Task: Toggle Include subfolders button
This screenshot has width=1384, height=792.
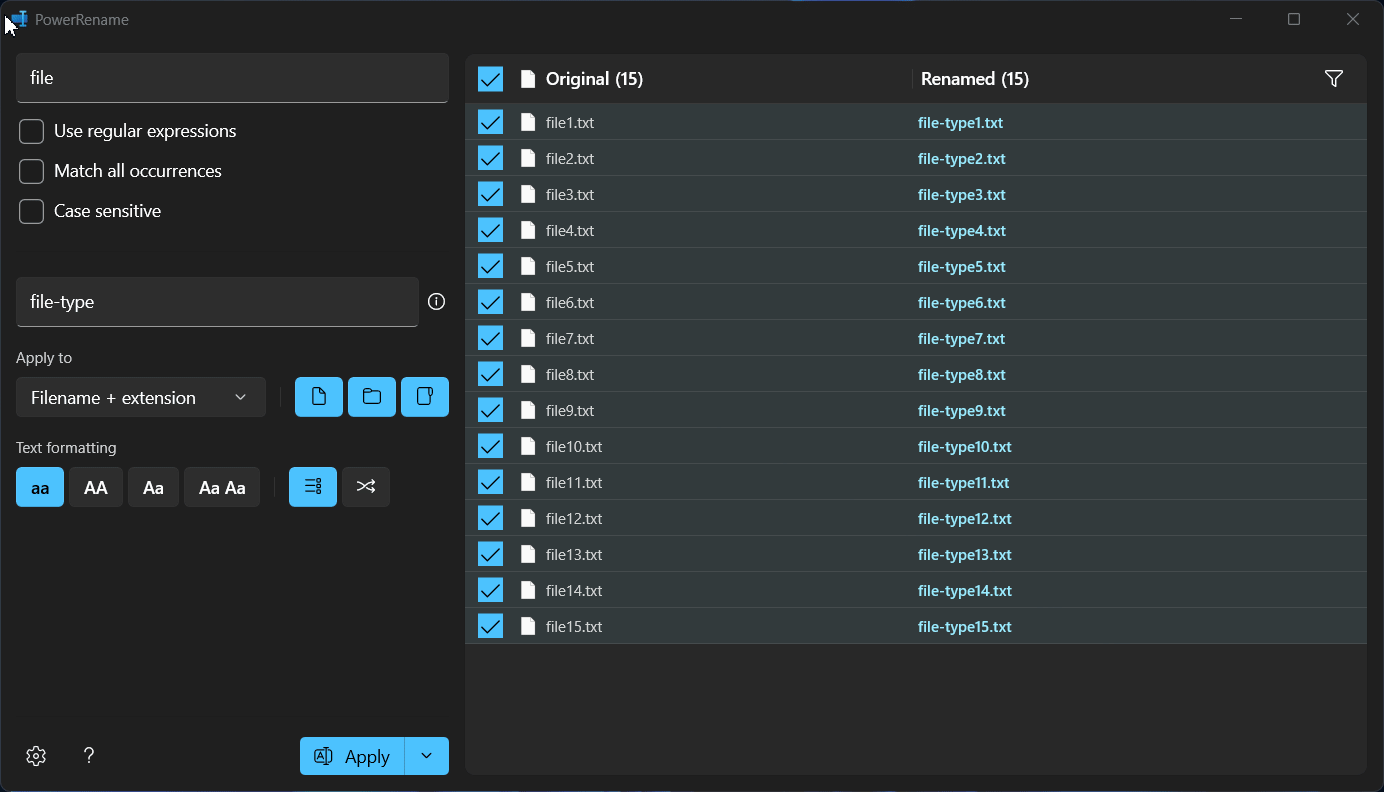Action: coord(425,397)
